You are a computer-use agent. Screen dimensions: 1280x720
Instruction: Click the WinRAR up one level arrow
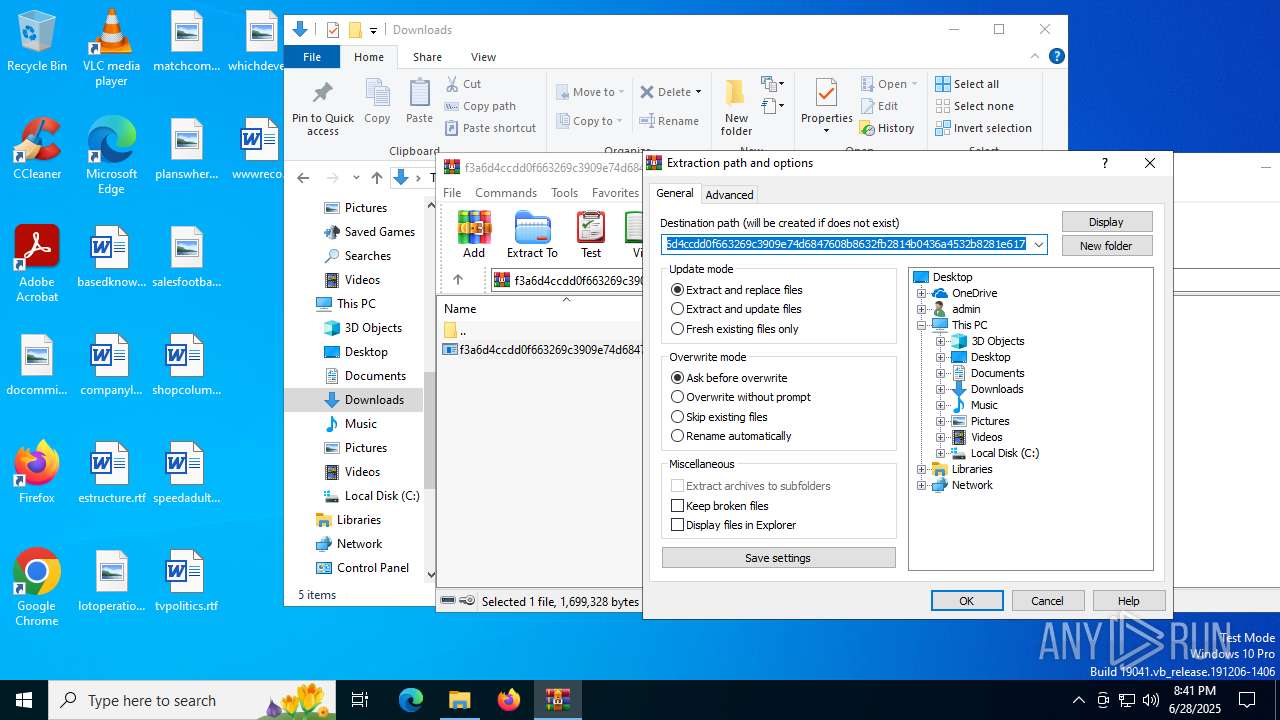[458, 280]
